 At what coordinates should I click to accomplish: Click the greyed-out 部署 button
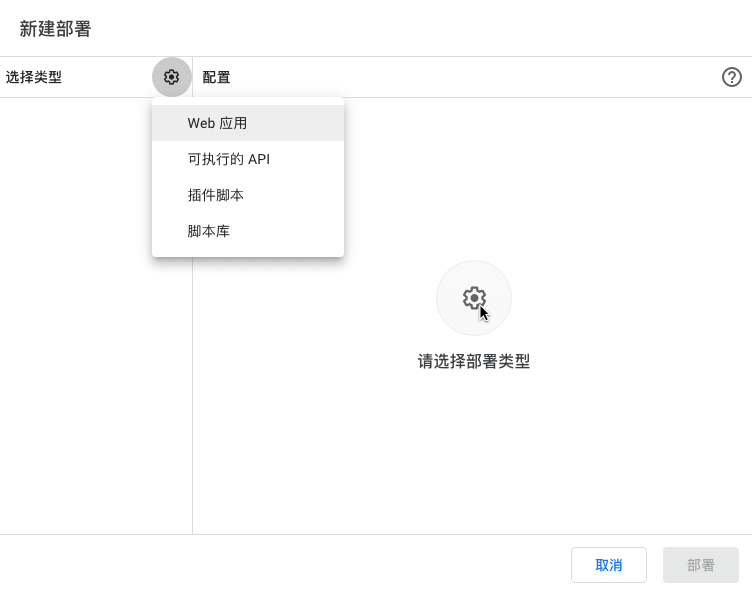[x=700, y=565]
